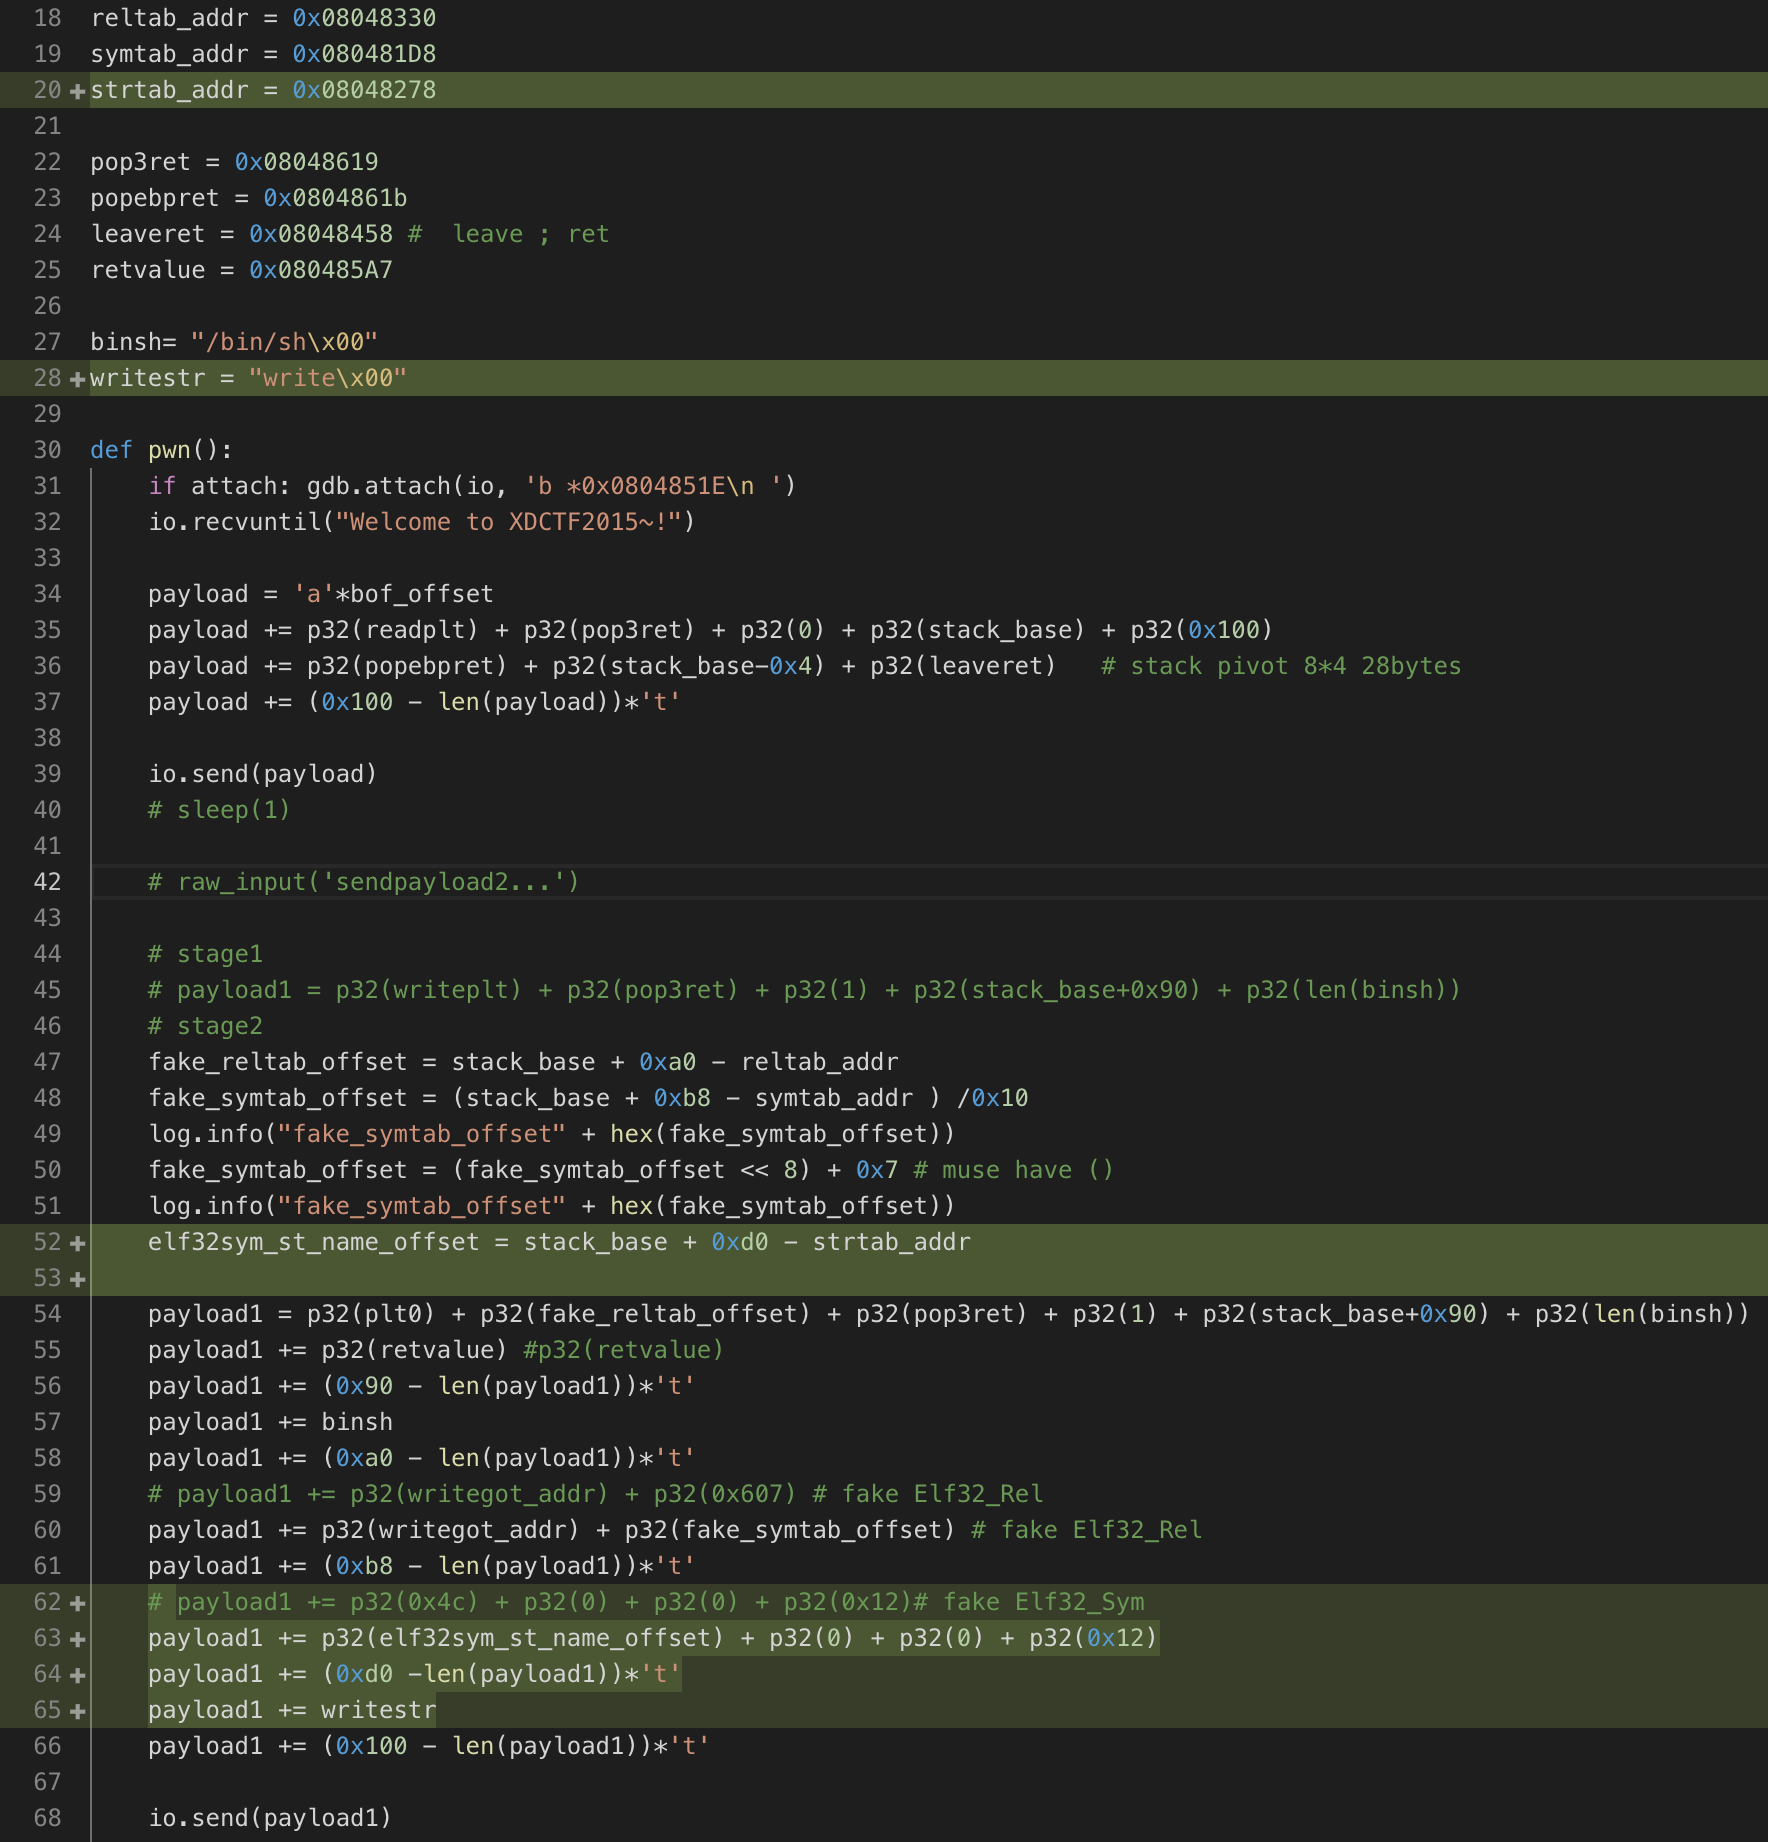Click line number 42 in the gutter
Screen dimensions: 1768x1842
[47, 882]
